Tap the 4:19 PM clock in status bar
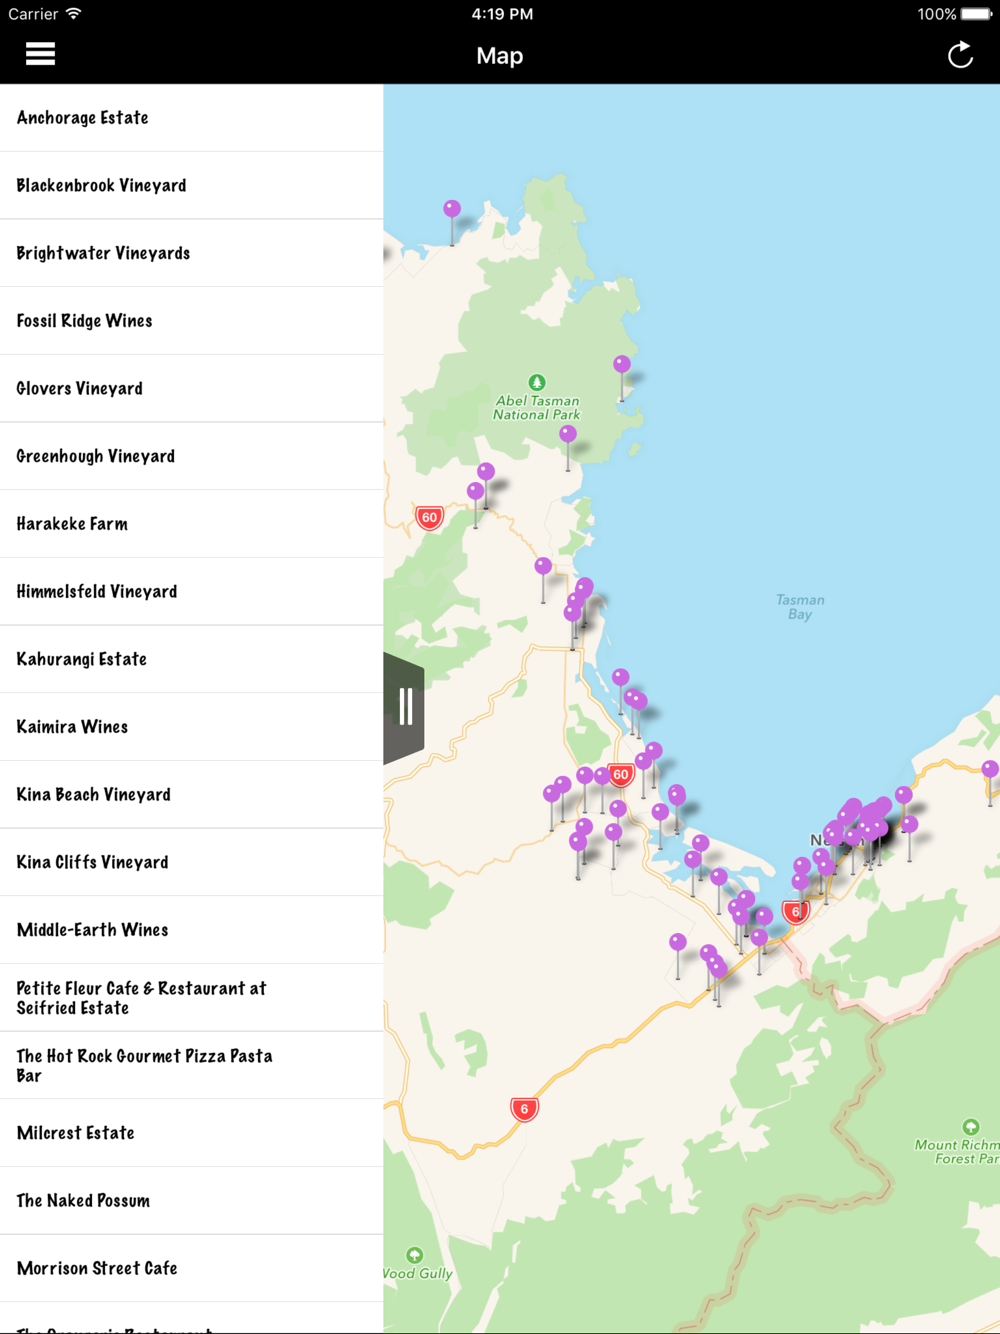Image resolution: width=1000 pixels, height=1334 pixels. 502,14
